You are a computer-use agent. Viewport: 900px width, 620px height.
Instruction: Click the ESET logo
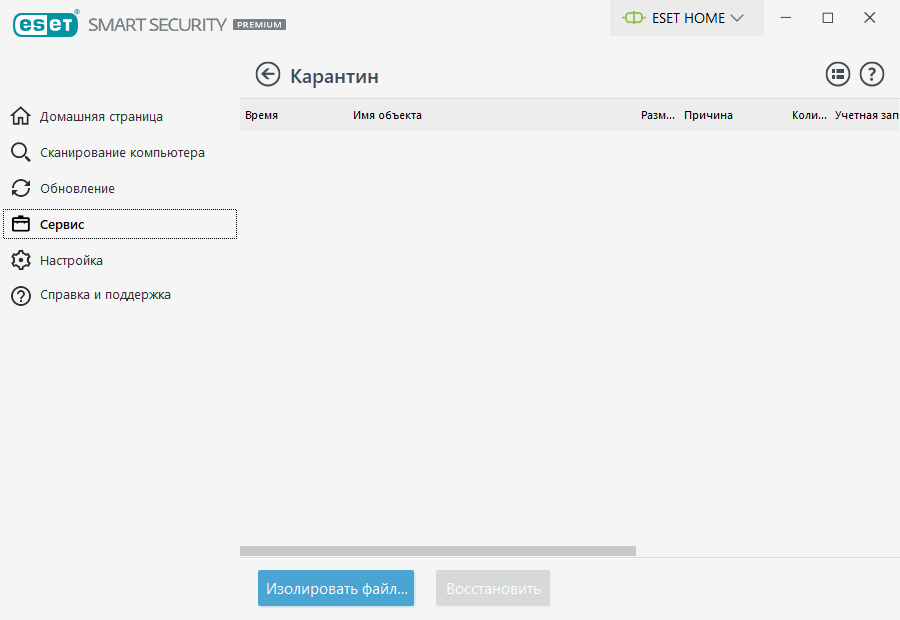[x=46, y=24]
